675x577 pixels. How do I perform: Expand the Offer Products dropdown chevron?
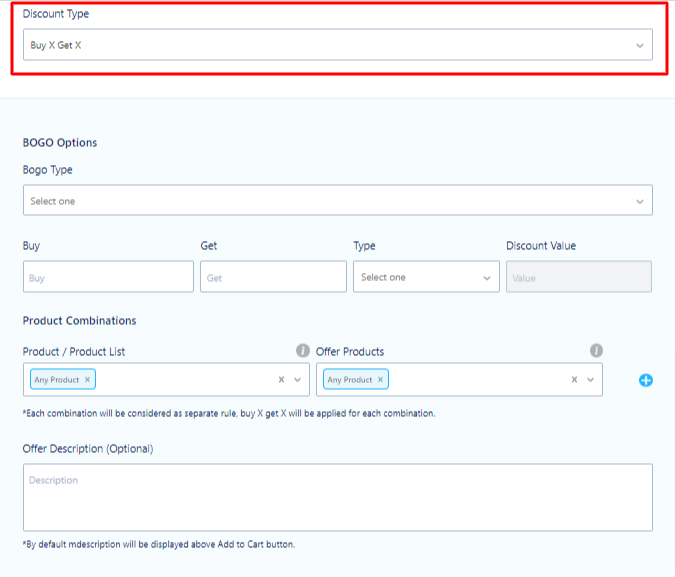coord(590,379)
